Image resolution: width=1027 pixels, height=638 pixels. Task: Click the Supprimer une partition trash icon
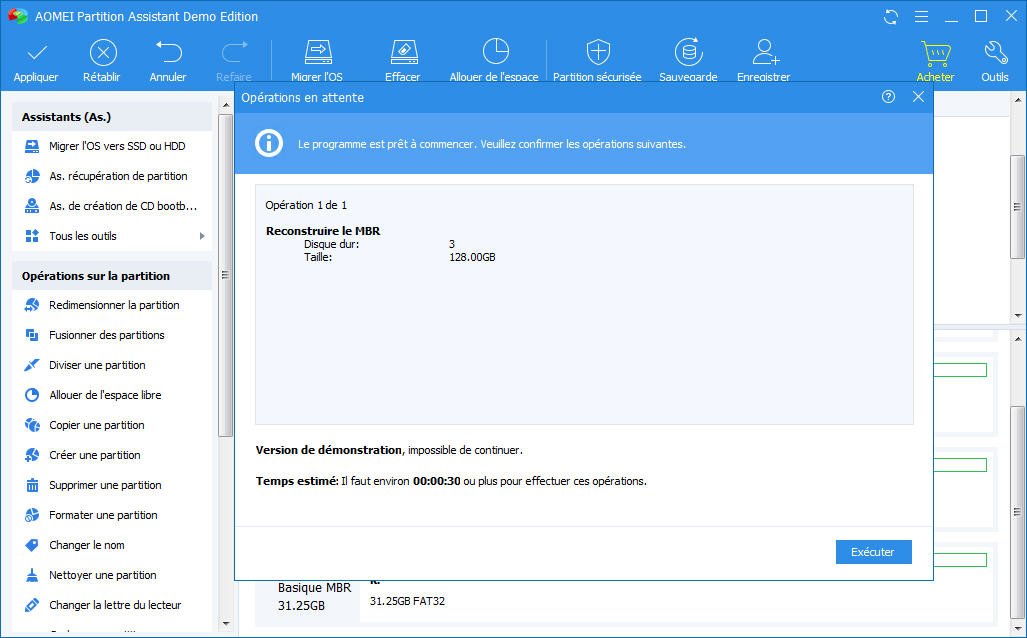31,485
